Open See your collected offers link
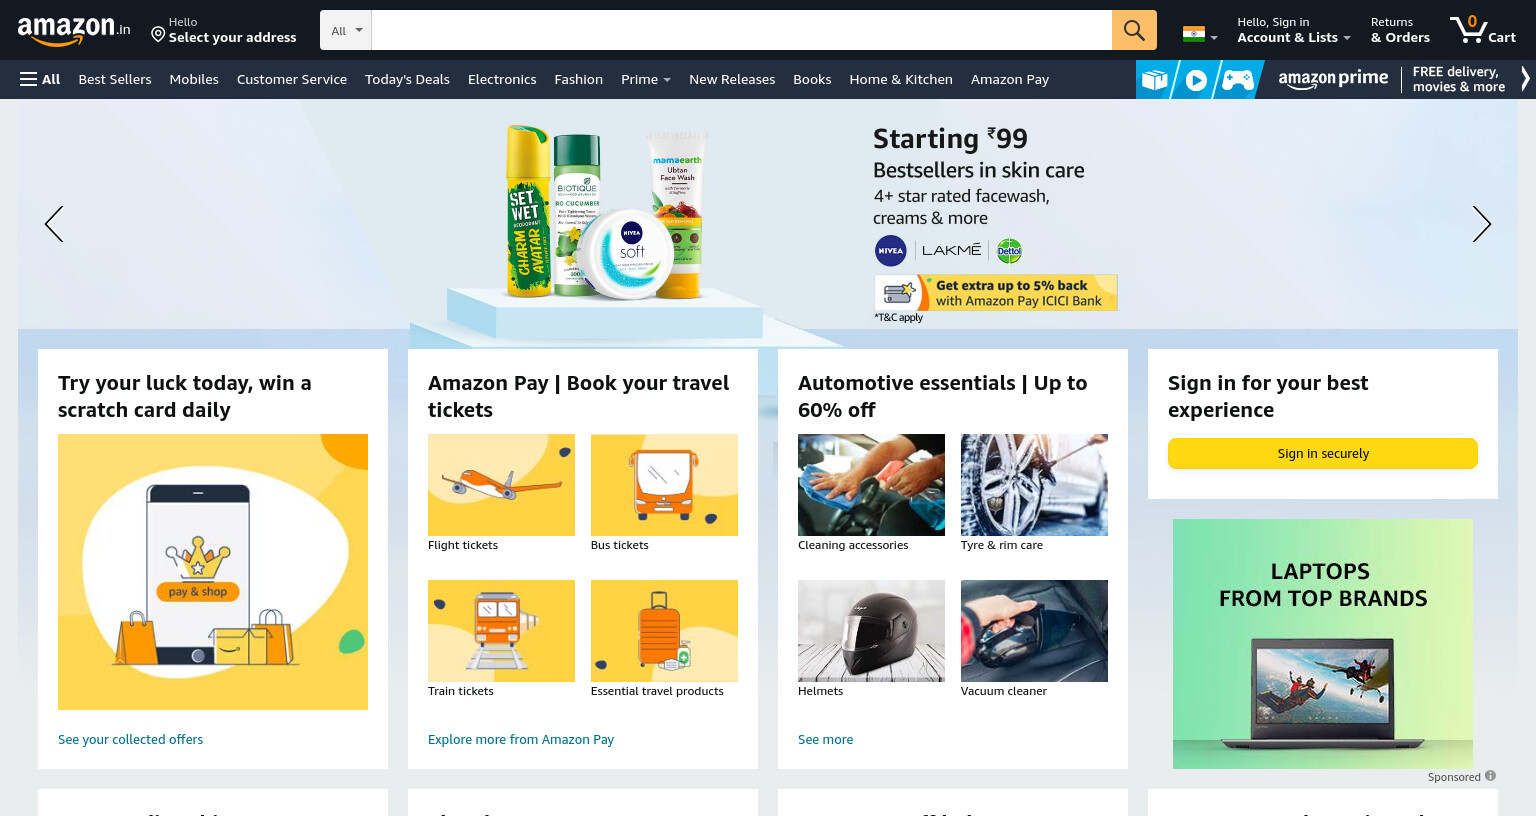Screen dimensions: 1536x816 click(130, 739)
